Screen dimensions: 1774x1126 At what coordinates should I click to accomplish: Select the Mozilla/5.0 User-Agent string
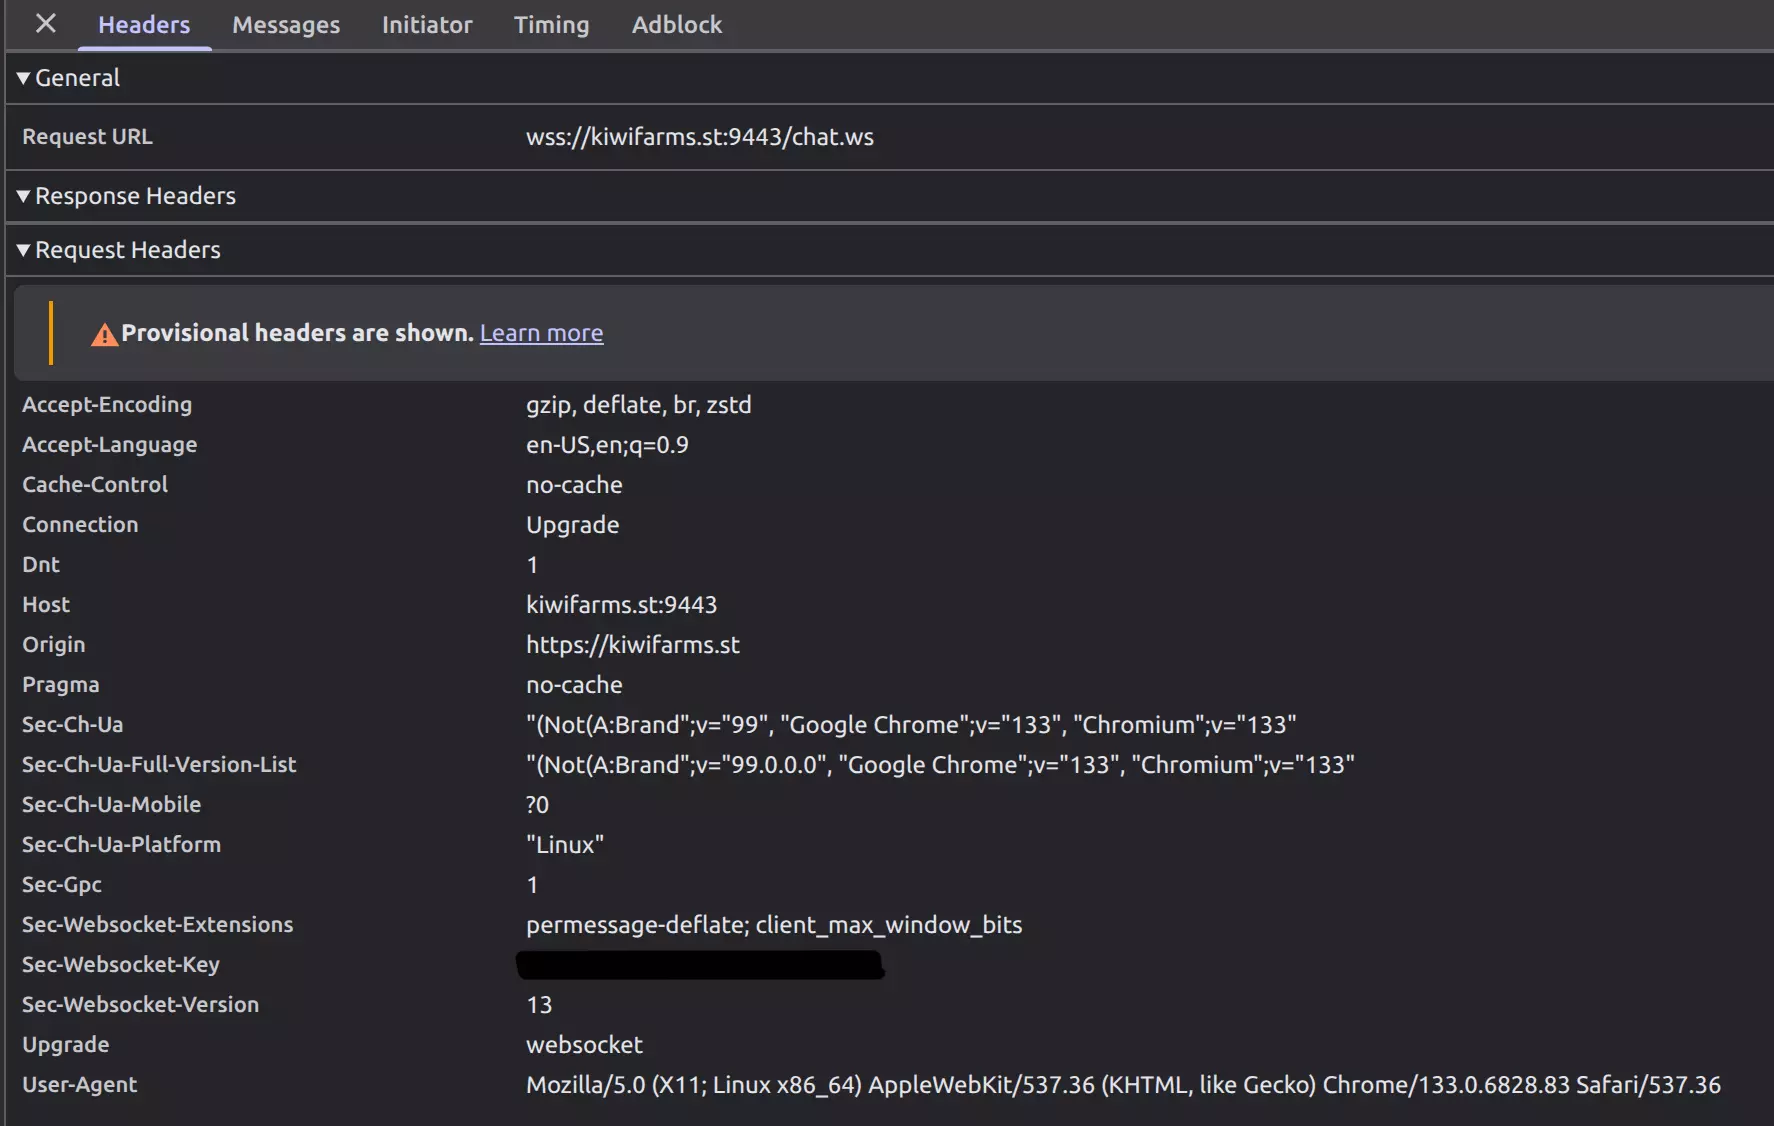[x=1124, y=1085]
